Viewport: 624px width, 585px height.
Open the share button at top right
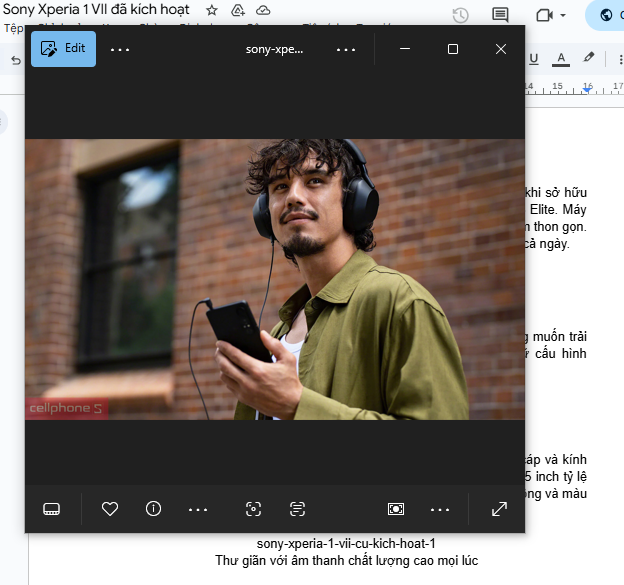tap(606, 15)
